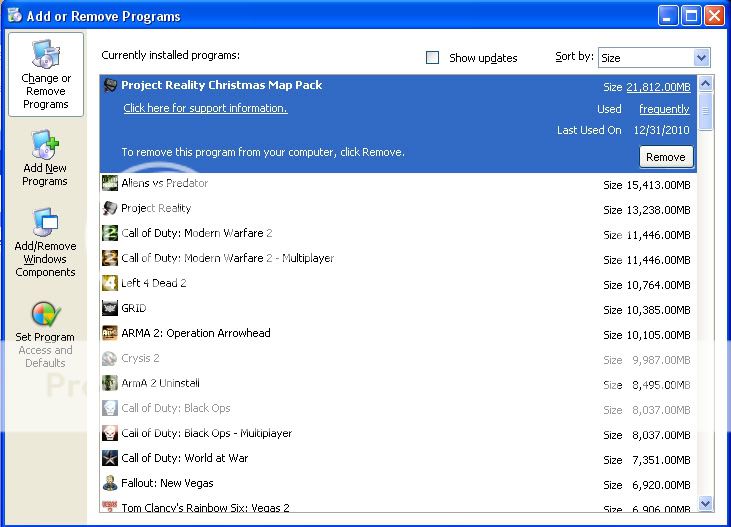Open Add New Programs section

pyautogui.click(x=45, y=158)
